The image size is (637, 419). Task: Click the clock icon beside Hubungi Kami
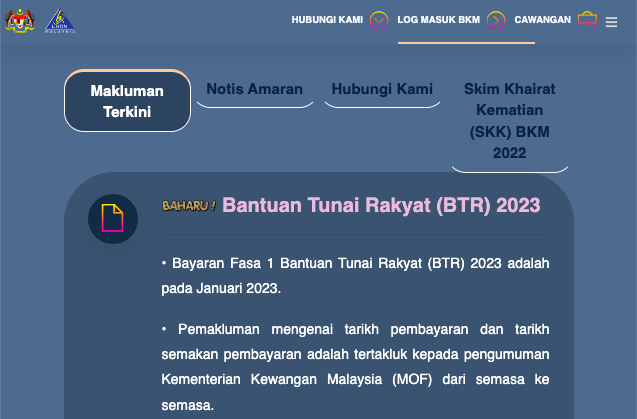[x=379, y=20]
